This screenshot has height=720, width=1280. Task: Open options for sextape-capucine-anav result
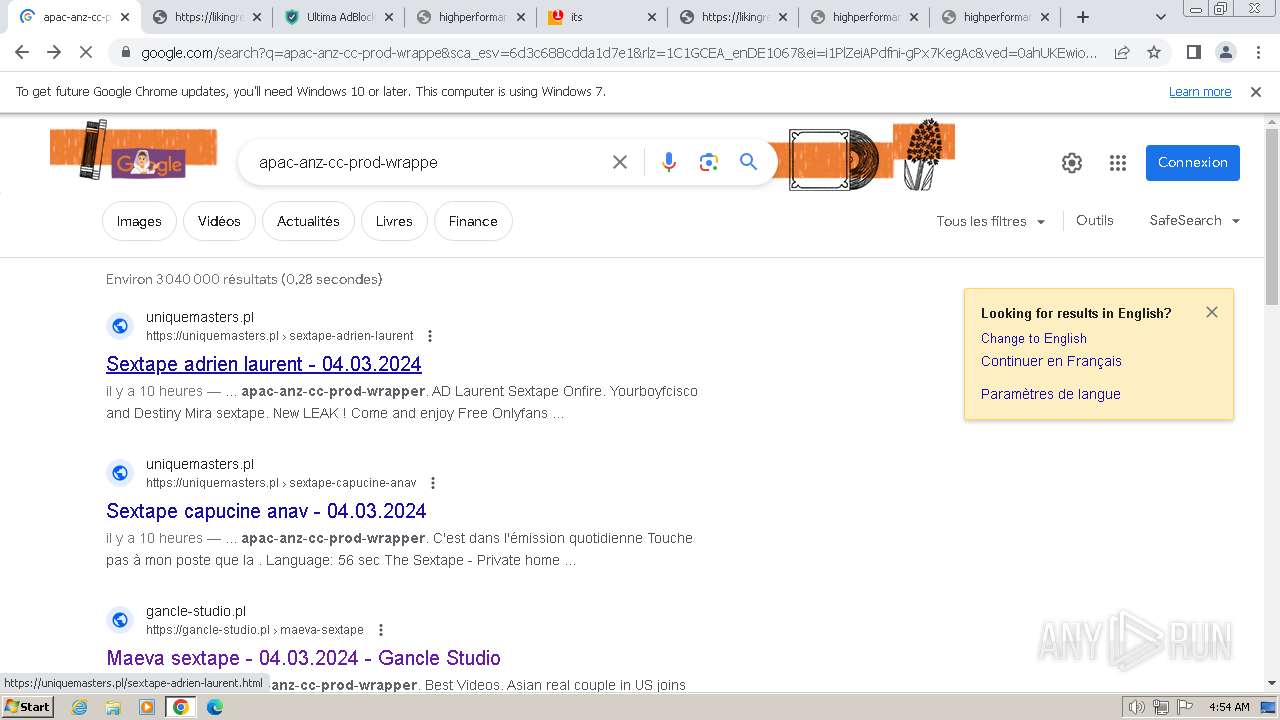click(x=433, y=483)
